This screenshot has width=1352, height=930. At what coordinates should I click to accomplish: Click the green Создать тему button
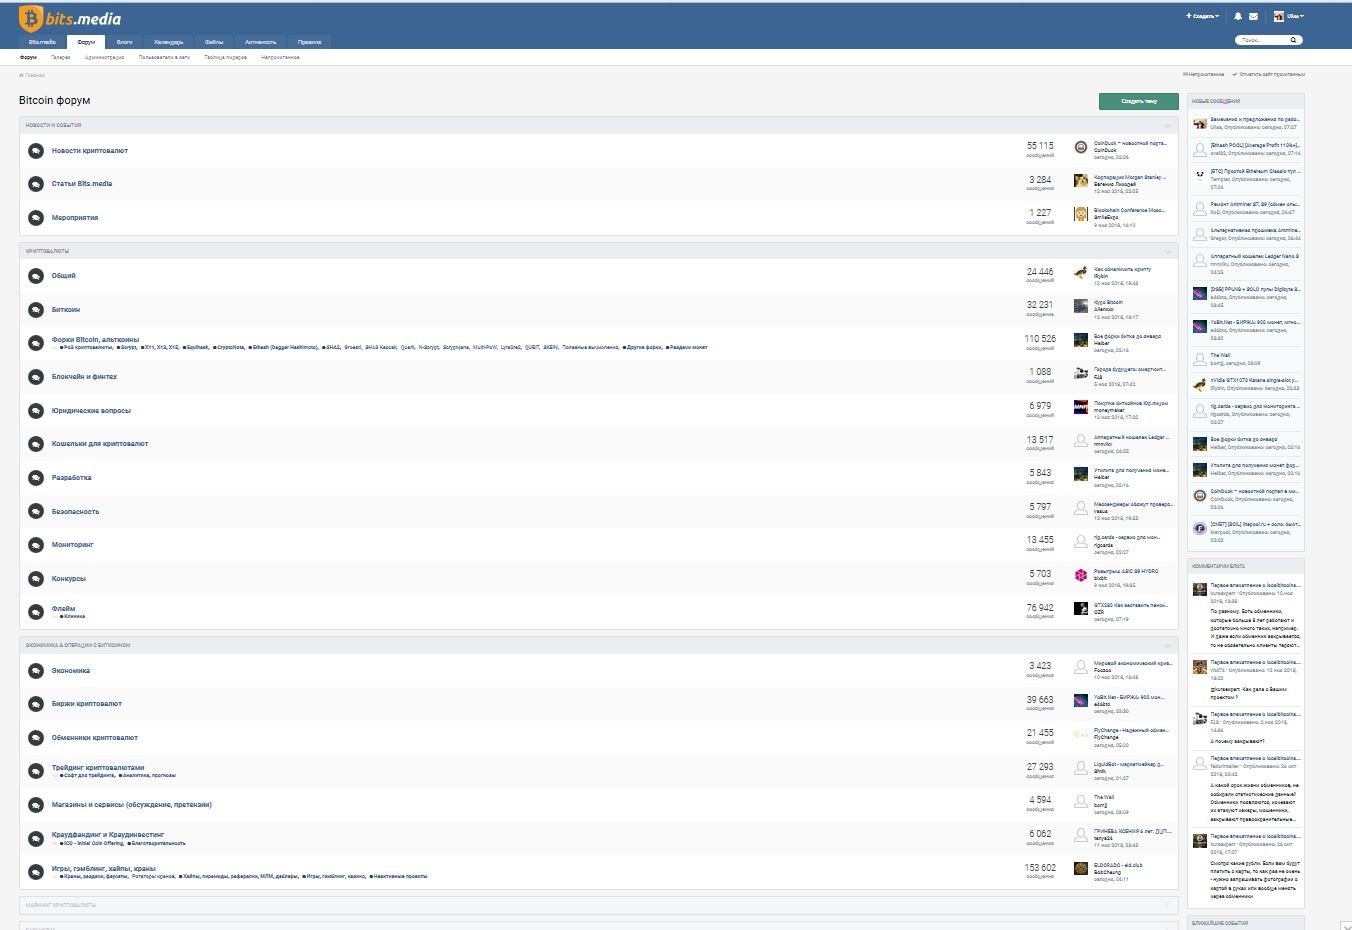coord(1138,101)
